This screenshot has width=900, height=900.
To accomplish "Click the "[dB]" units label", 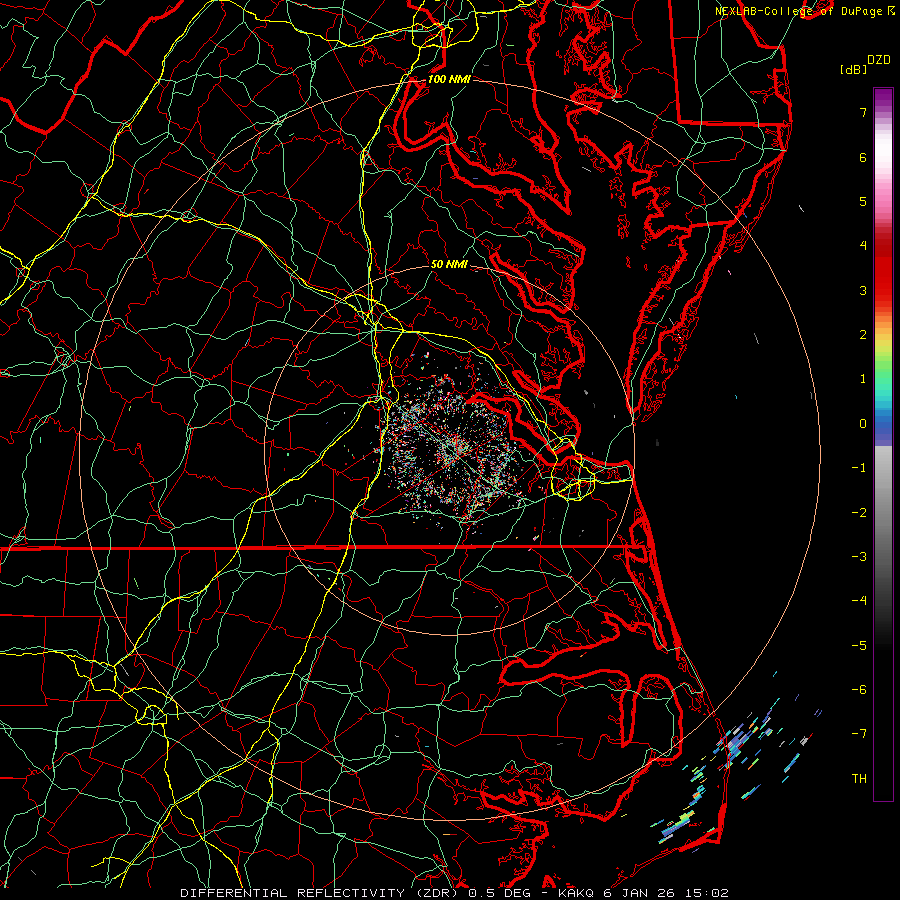I will point(853,69).
